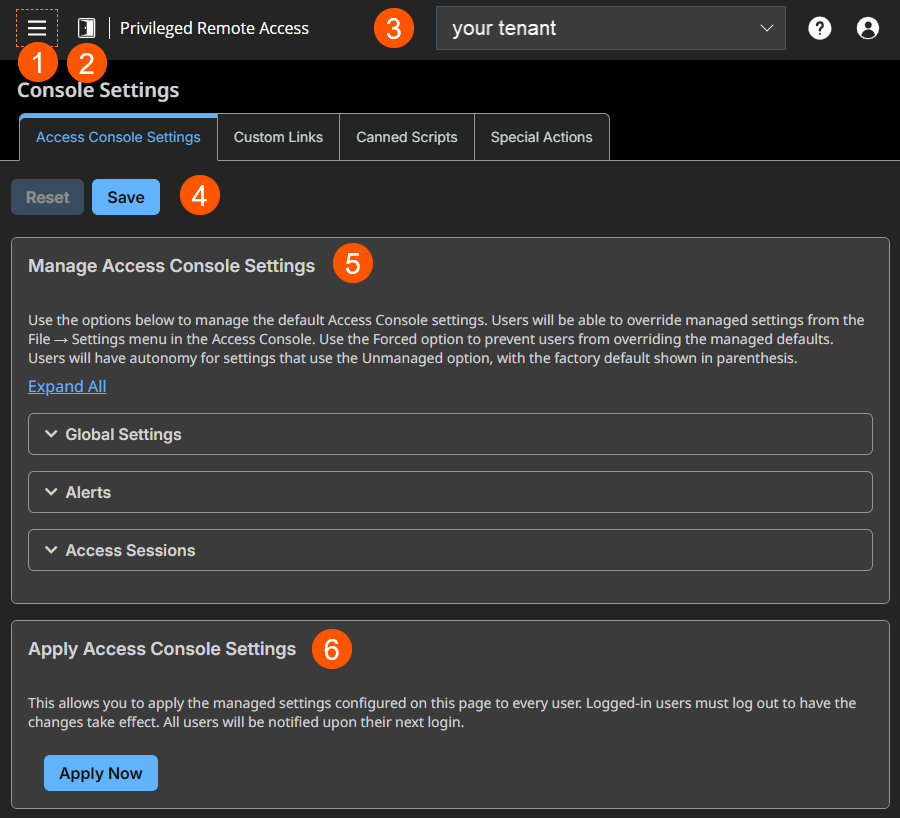Click the Expand All link
The height and width of the screenshot is (818, 900).
(66, 386)
